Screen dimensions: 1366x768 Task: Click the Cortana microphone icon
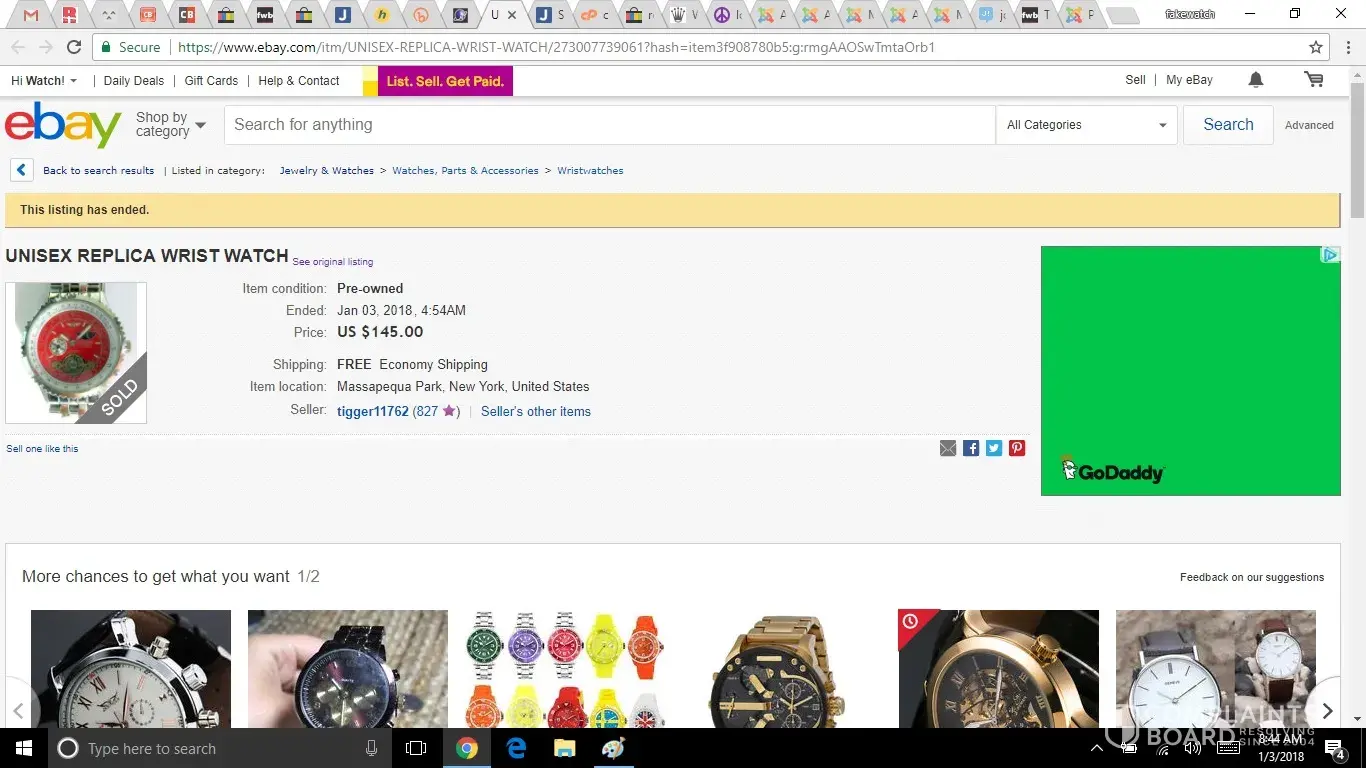click(x=372, y=748)
